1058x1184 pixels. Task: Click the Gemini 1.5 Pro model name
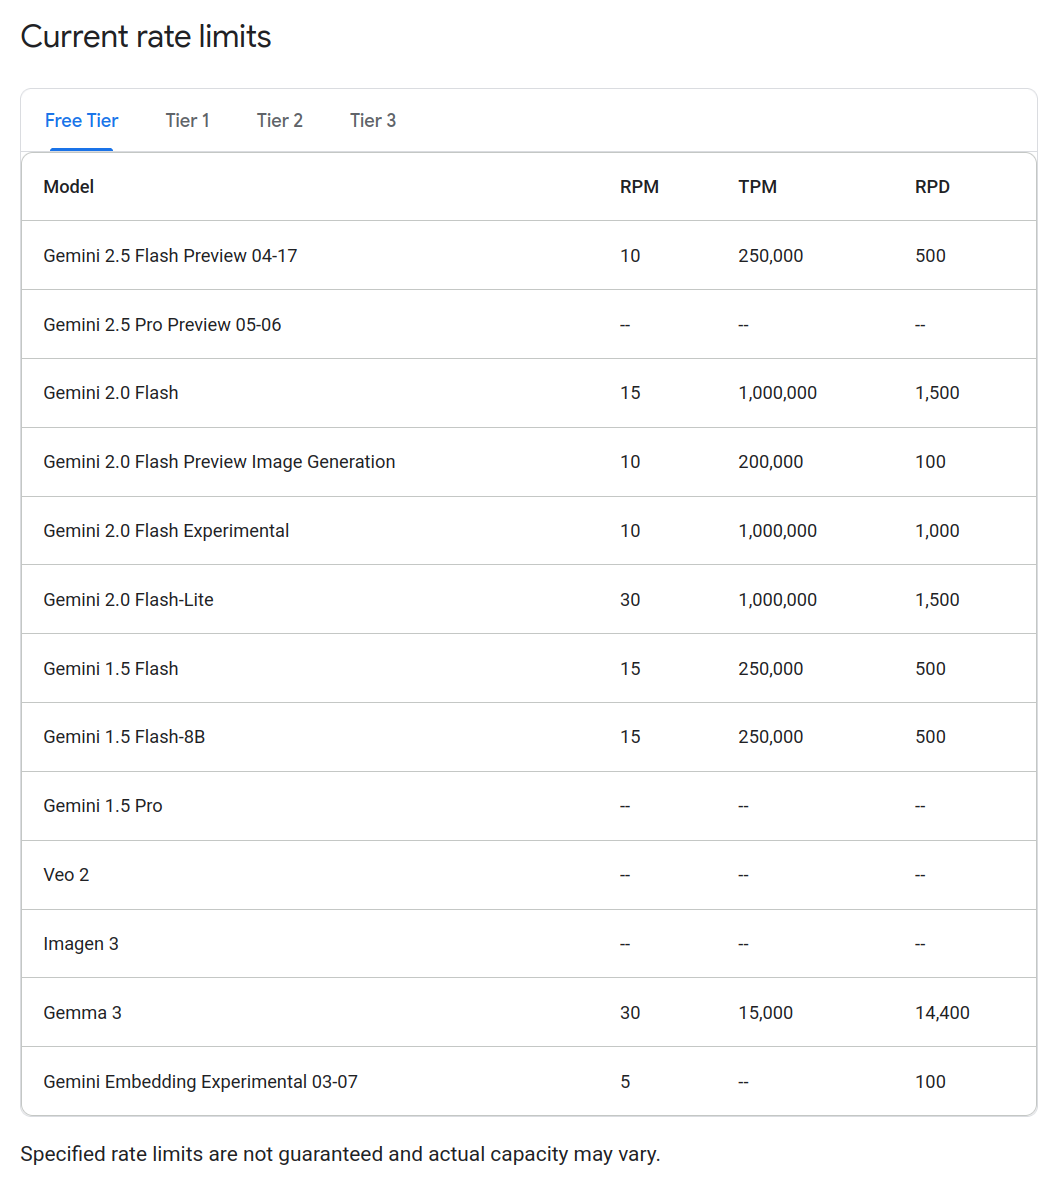click(x=102, y=806)
